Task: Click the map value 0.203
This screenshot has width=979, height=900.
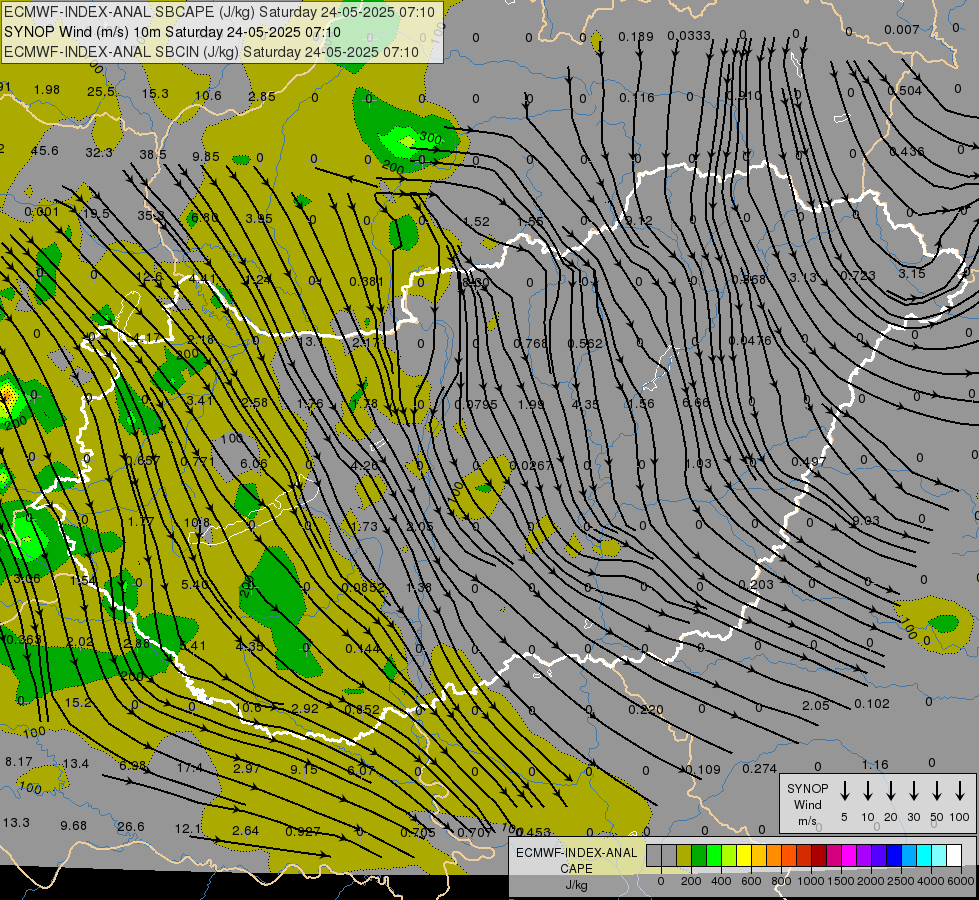Action: 755,585
